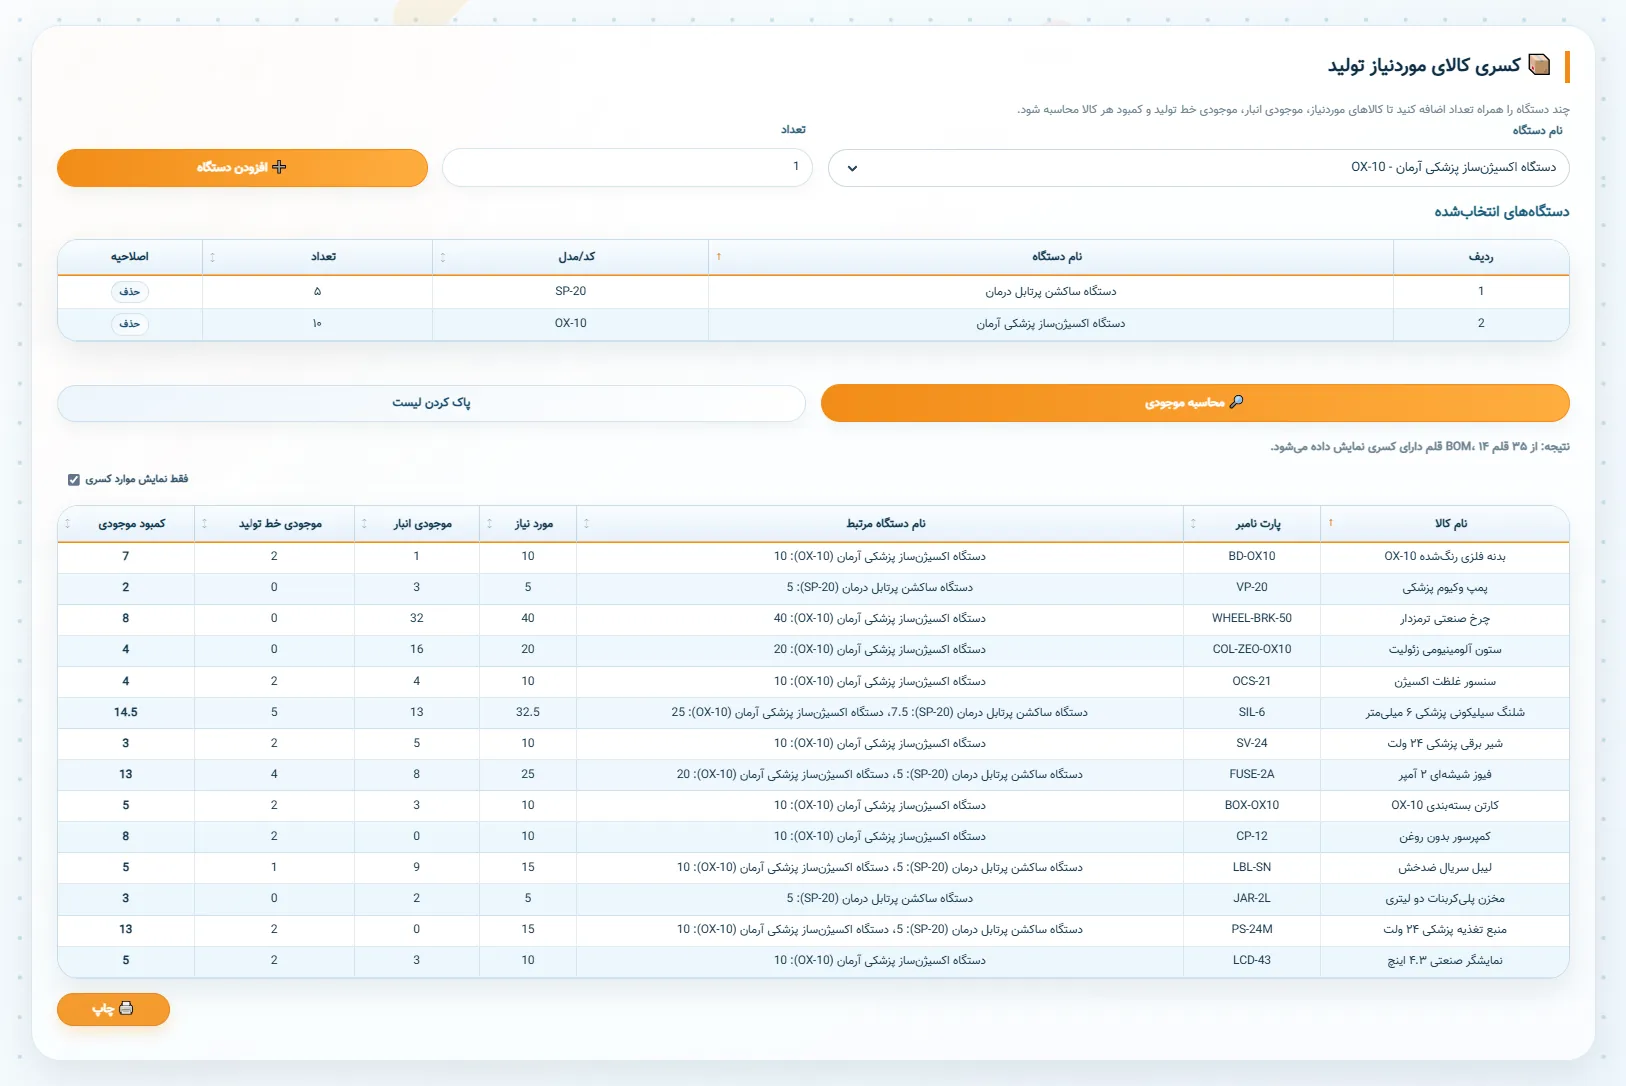Sort results by مورد نیاز arrows
The height and width of the screenshot is (1086, 1626).
[x=489, y=523]
